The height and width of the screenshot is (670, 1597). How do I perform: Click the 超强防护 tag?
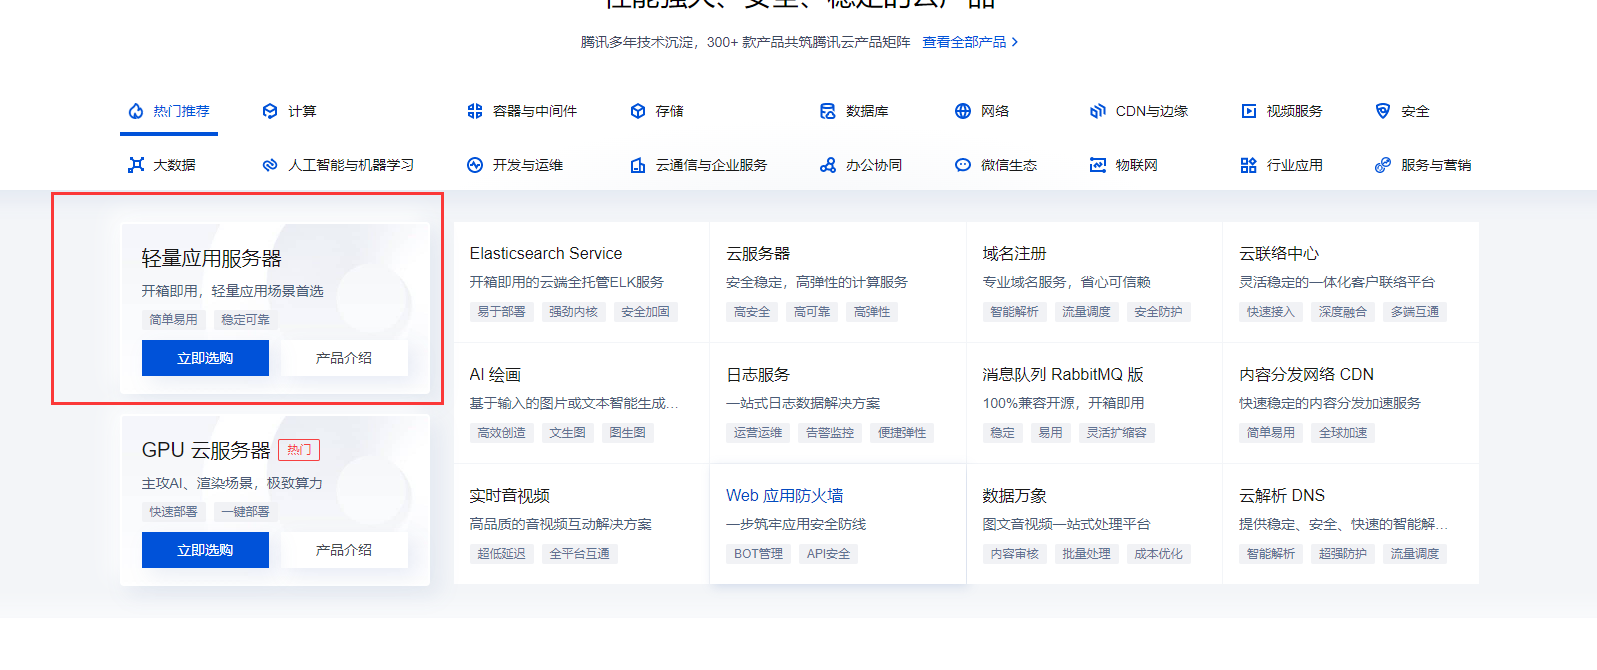click(1343, 554)
